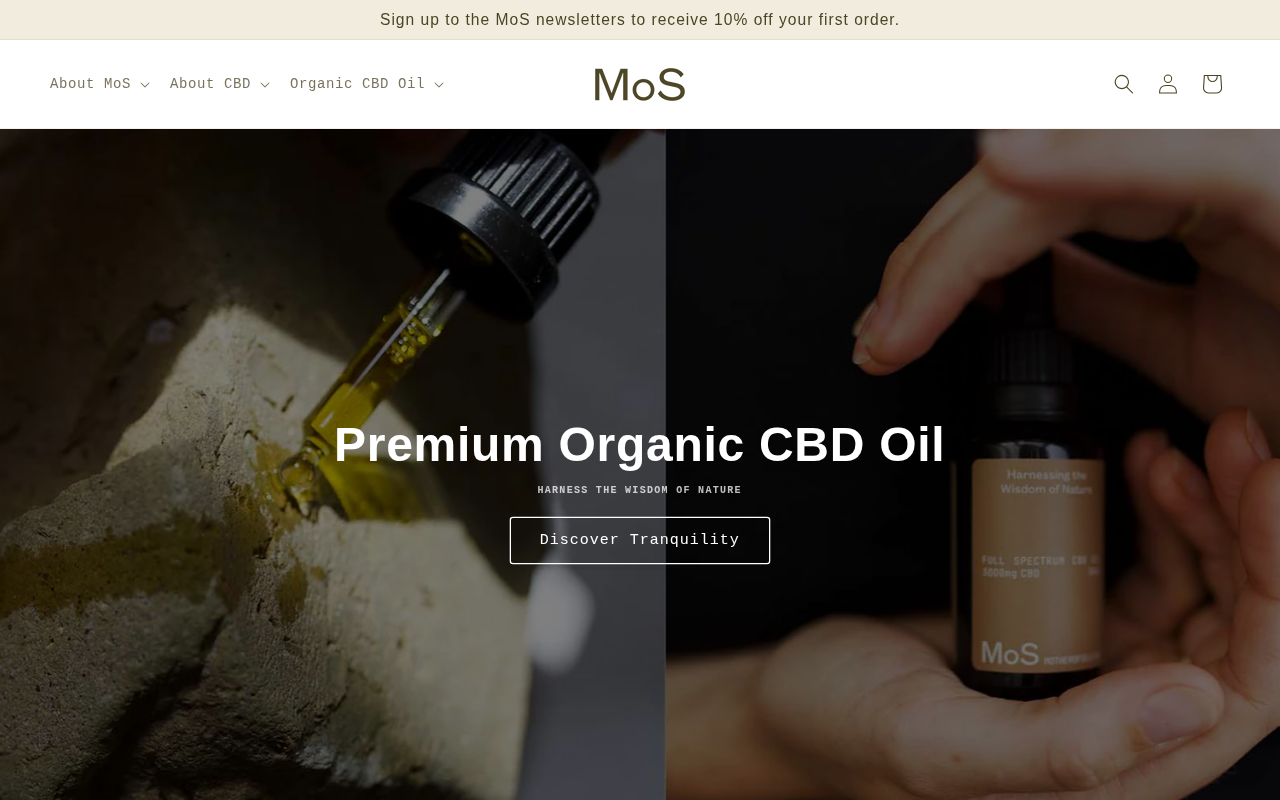Expand the chevron beside Organic CBD Oil

[439, 85]
